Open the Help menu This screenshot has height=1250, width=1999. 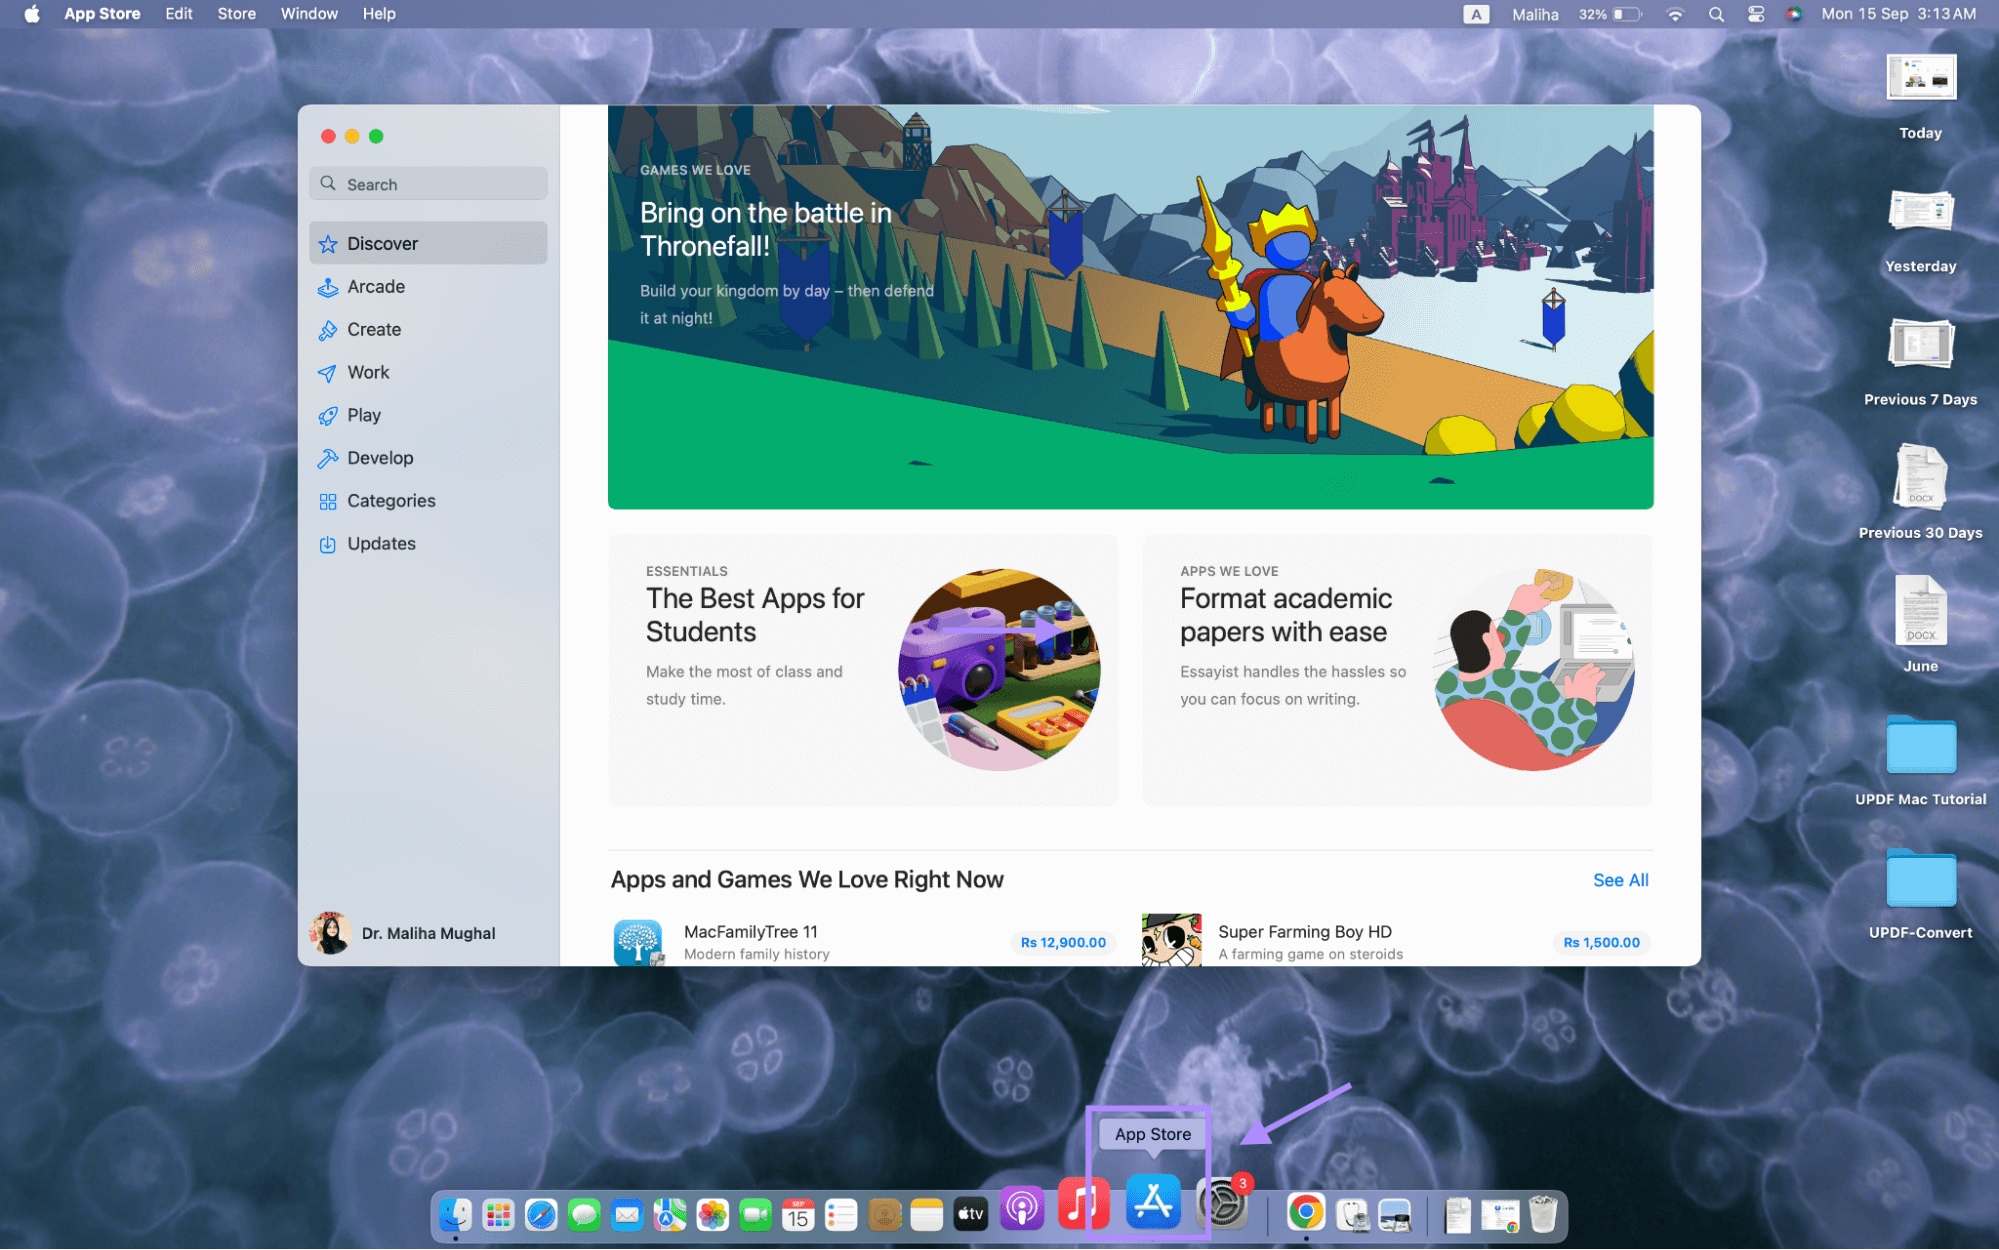pyautogui.click(x=379, y=14)
